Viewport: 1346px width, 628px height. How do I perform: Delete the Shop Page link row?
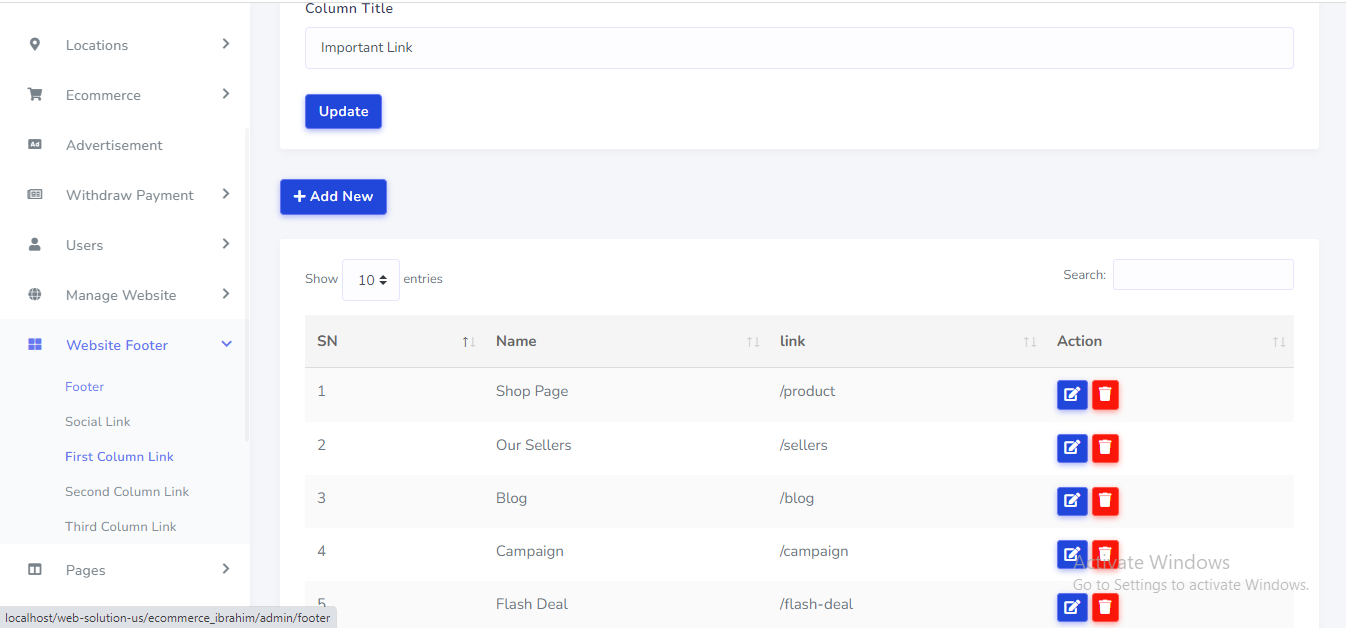tap(1105, 395)
